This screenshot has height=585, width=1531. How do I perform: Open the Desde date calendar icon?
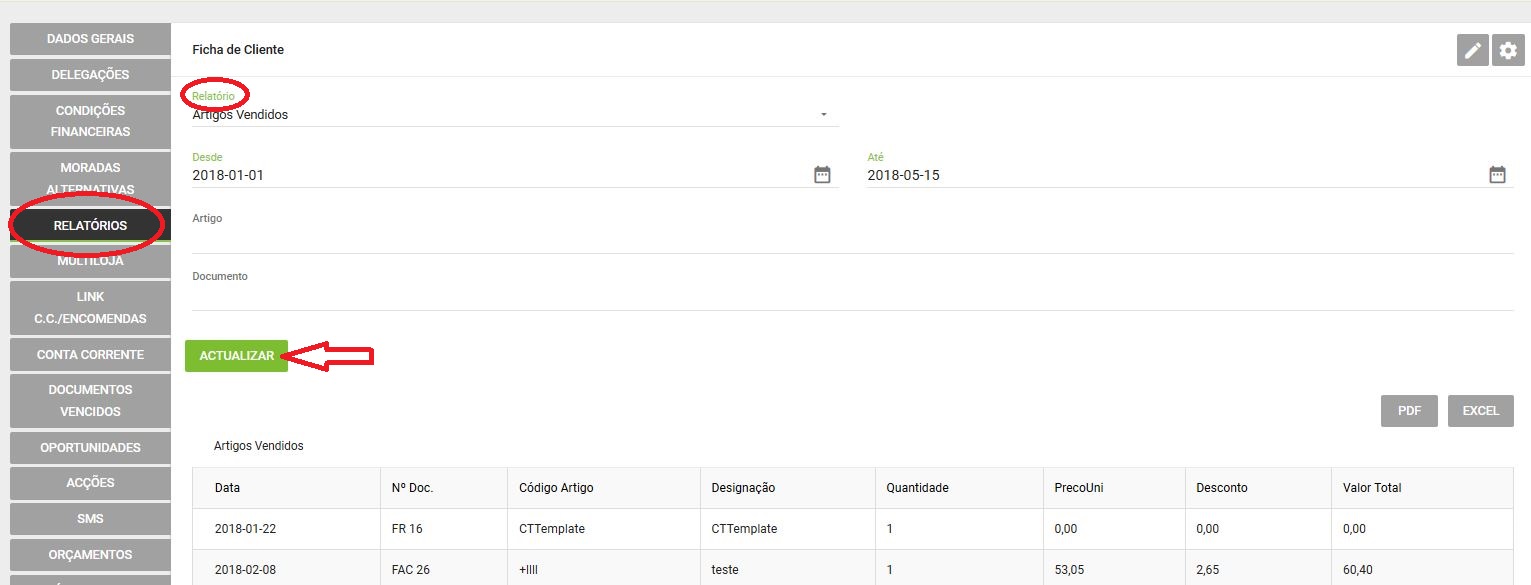822,175
